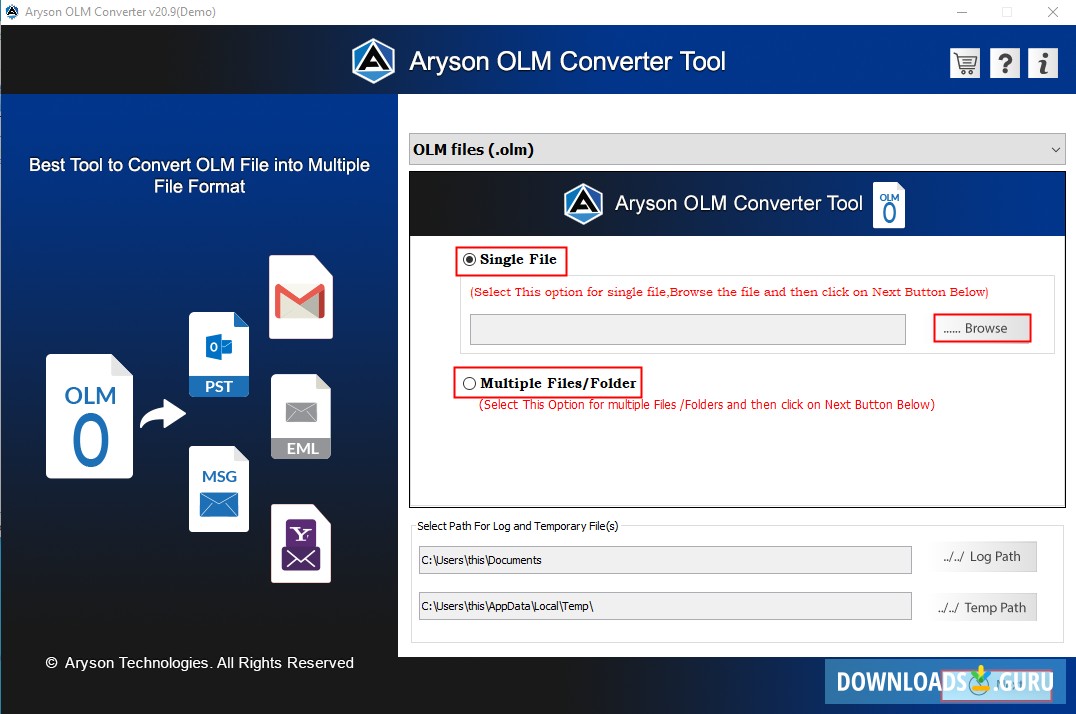Choose the Multiple Files/Folder option
Screen dimensions: 1076x714
point(469,382)
